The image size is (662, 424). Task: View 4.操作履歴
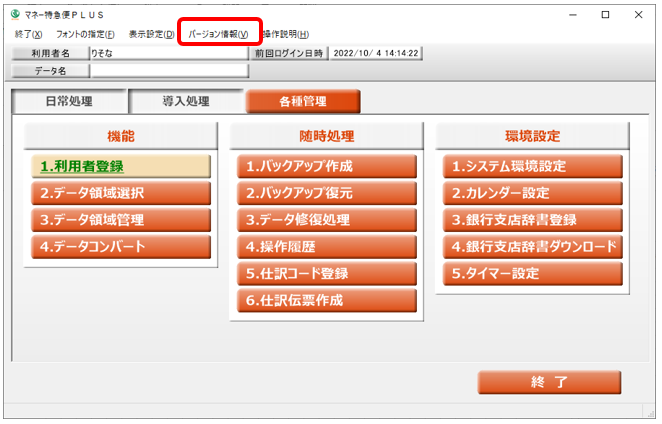327,247
